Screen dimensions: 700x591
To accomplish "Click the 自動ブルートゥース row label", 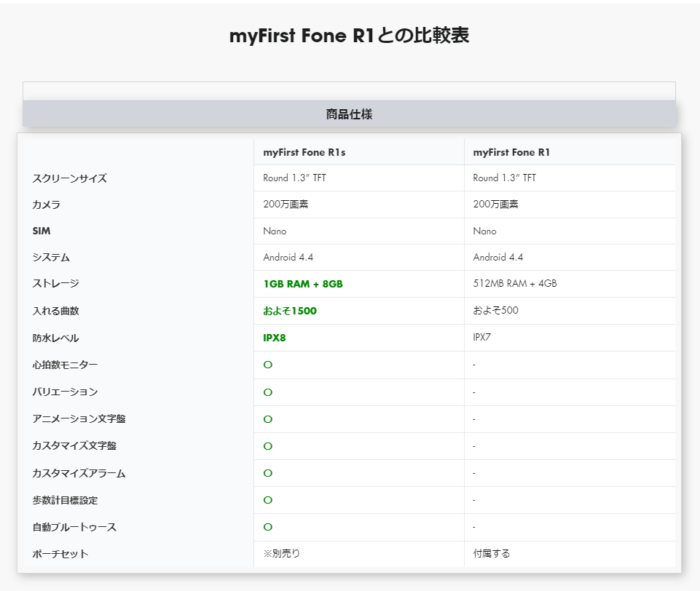I will coord(74,527).
